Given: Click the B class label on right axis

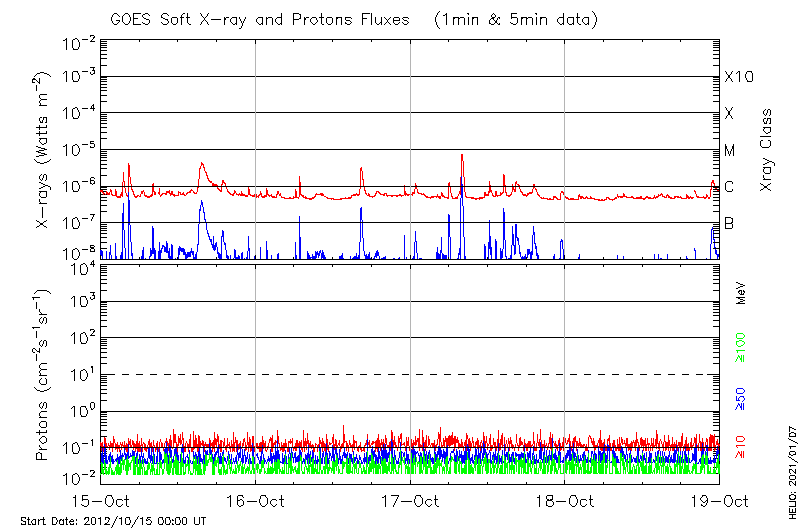Looking at the screenshot, I should (729, 223).
